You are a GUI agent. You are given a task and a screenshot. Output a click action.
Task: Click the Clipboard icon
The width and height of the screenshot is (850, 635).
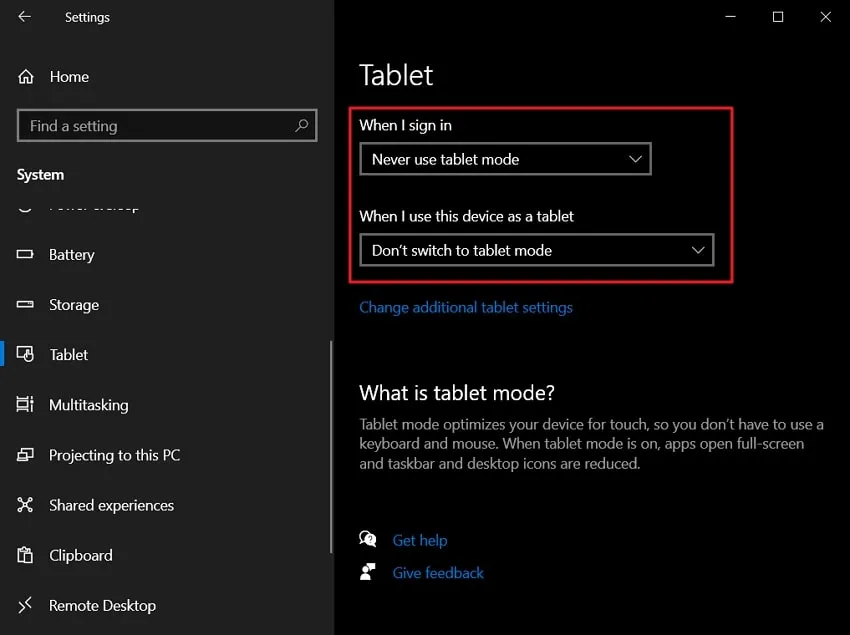(25, 555)
